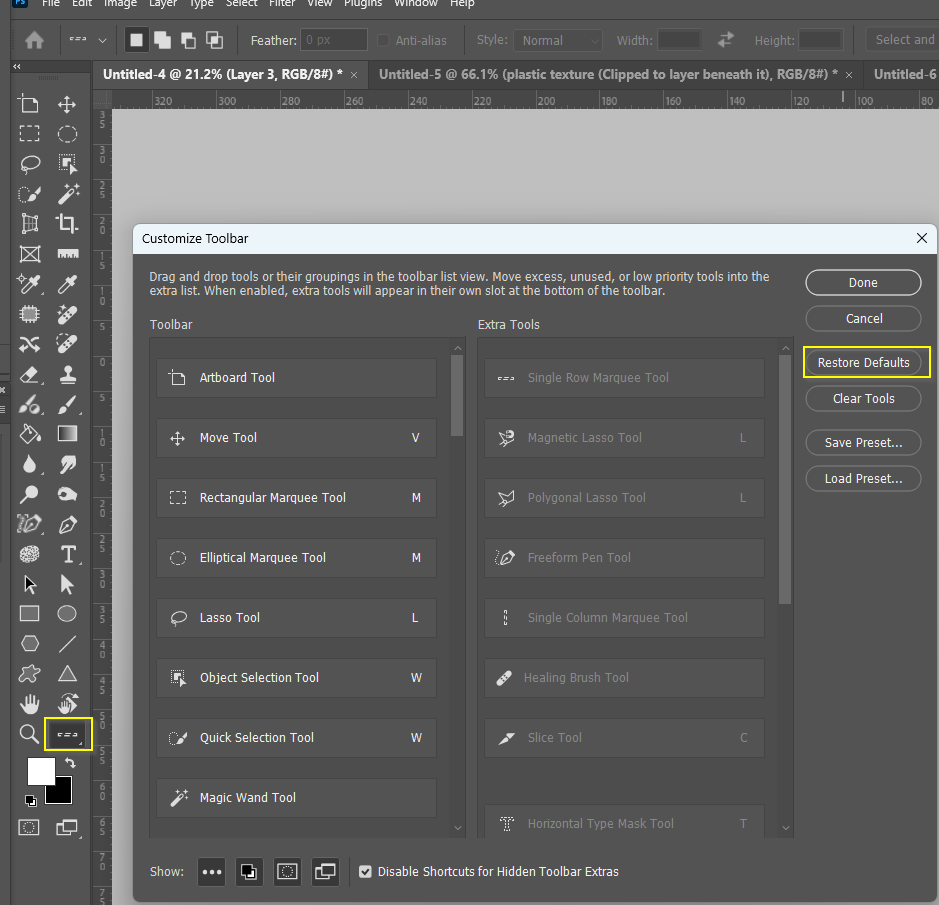Select the Eyedropper tool

(x=67, y=284)
